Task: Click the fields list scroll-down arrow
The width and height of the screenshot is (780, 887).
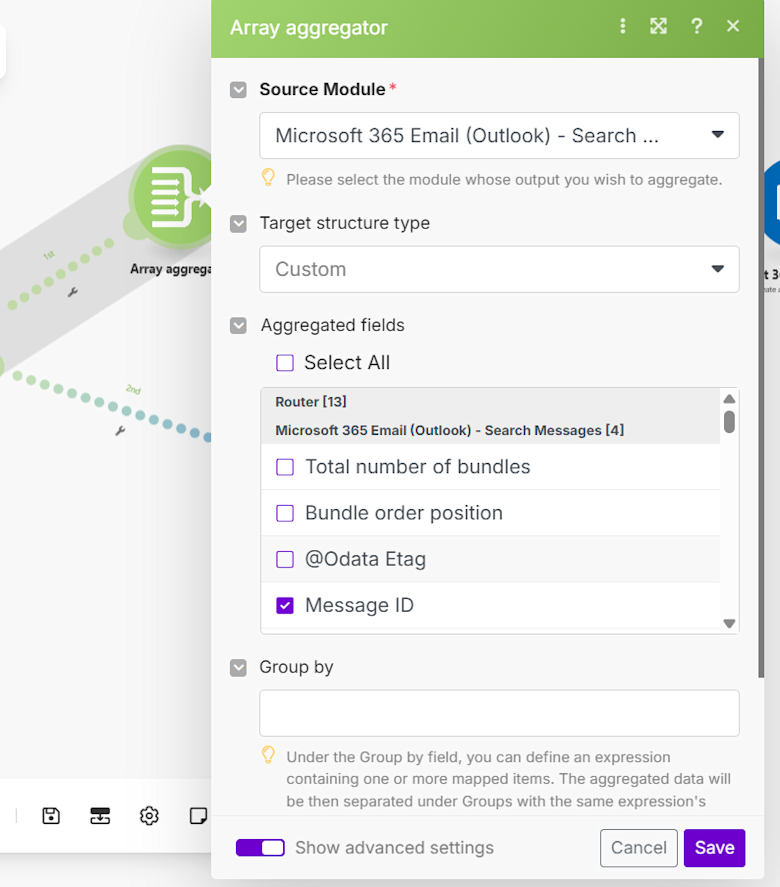Action: tap(729, 623)
